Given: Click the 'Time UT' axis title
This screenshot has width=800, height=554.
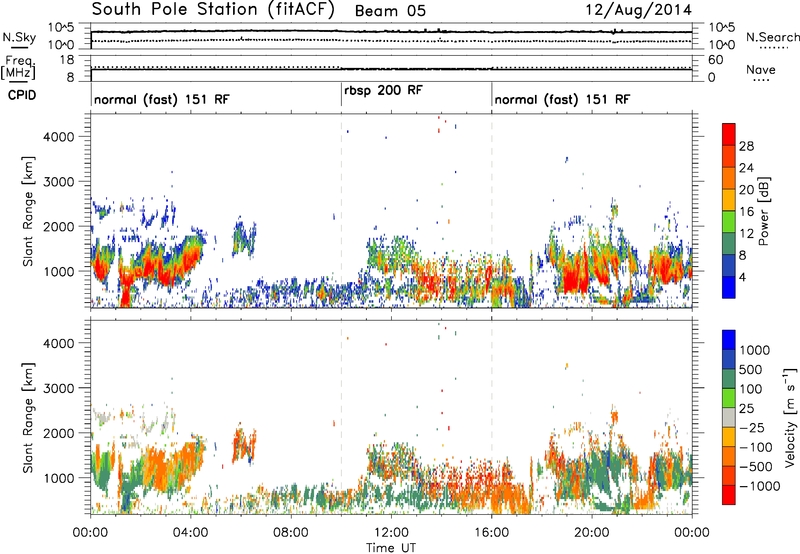Looking at the screenshot, I should tap(391, 548).
